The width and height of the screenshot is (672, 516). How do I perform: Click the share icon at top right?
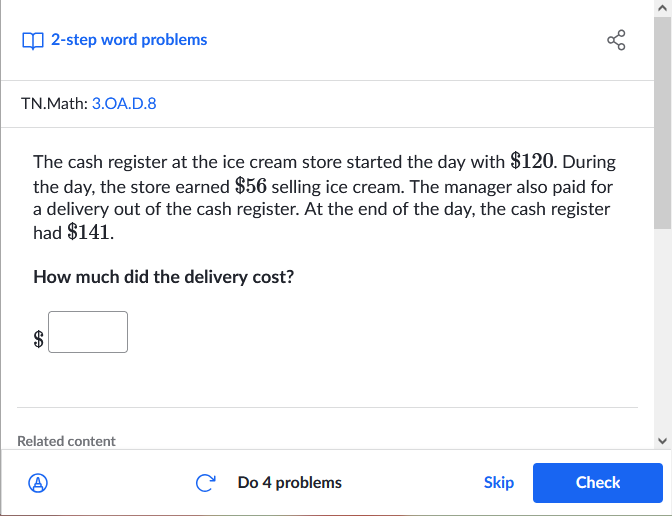coord(616,40)
